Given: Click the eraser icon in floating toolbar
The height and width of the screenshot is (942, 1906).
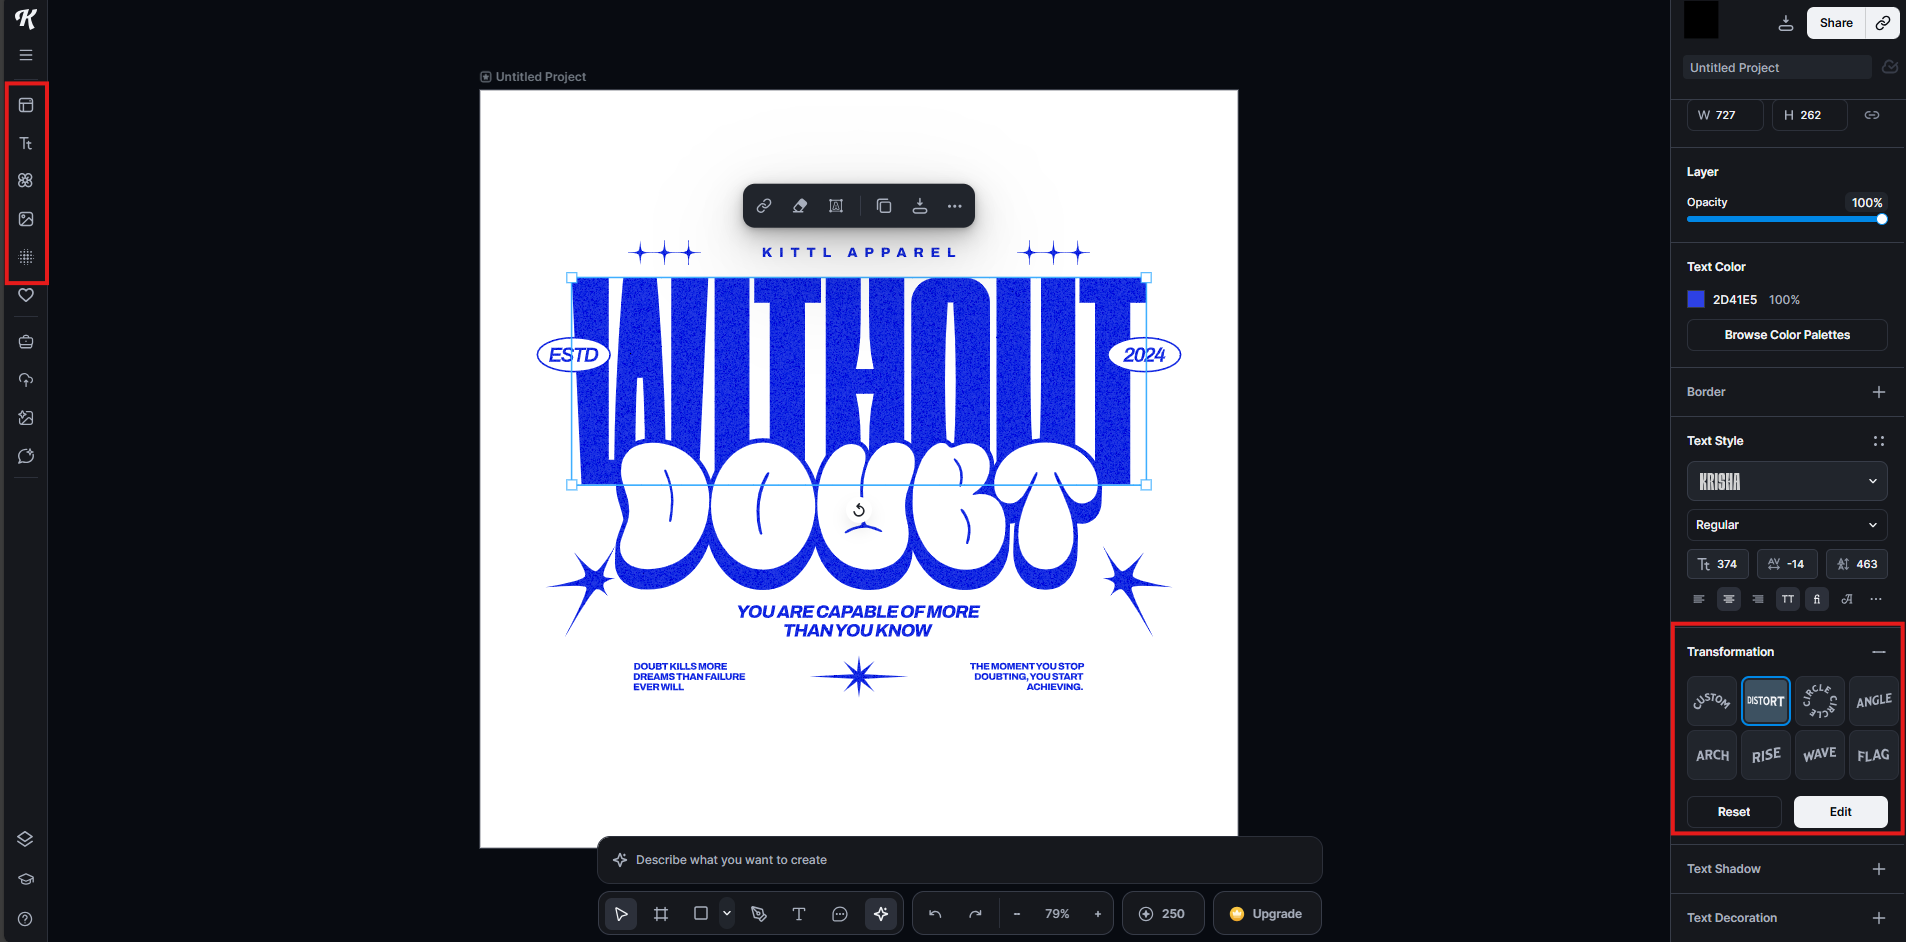Looking at the screenshot, I should coord(800,206).
